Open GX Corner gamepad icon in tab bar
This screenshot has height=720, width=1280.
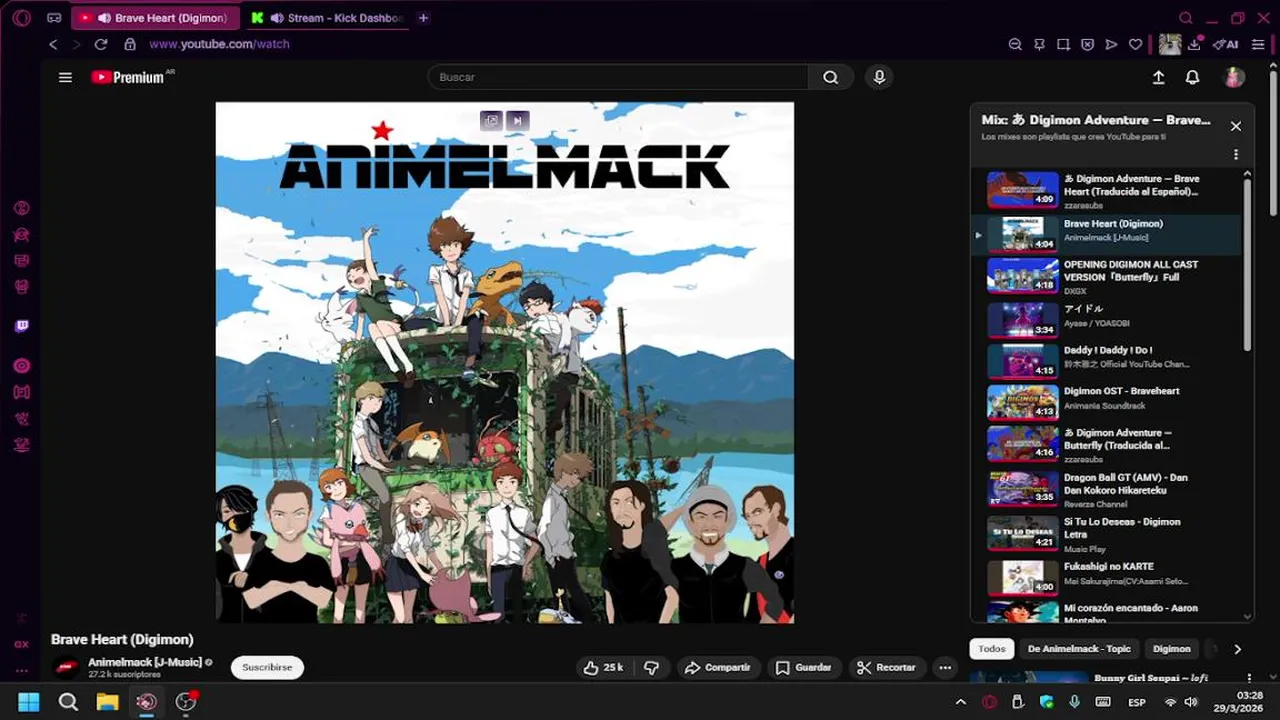(x=54, y=18)
